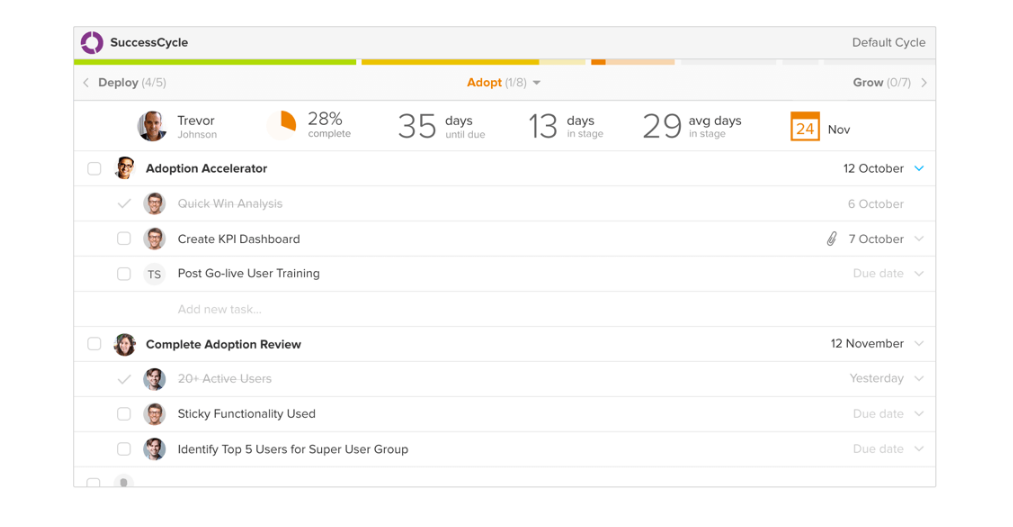Click the Default Cycle label
Image resolution: width=1013 pixels, height=527 pixels.
[x=888, y=43]
